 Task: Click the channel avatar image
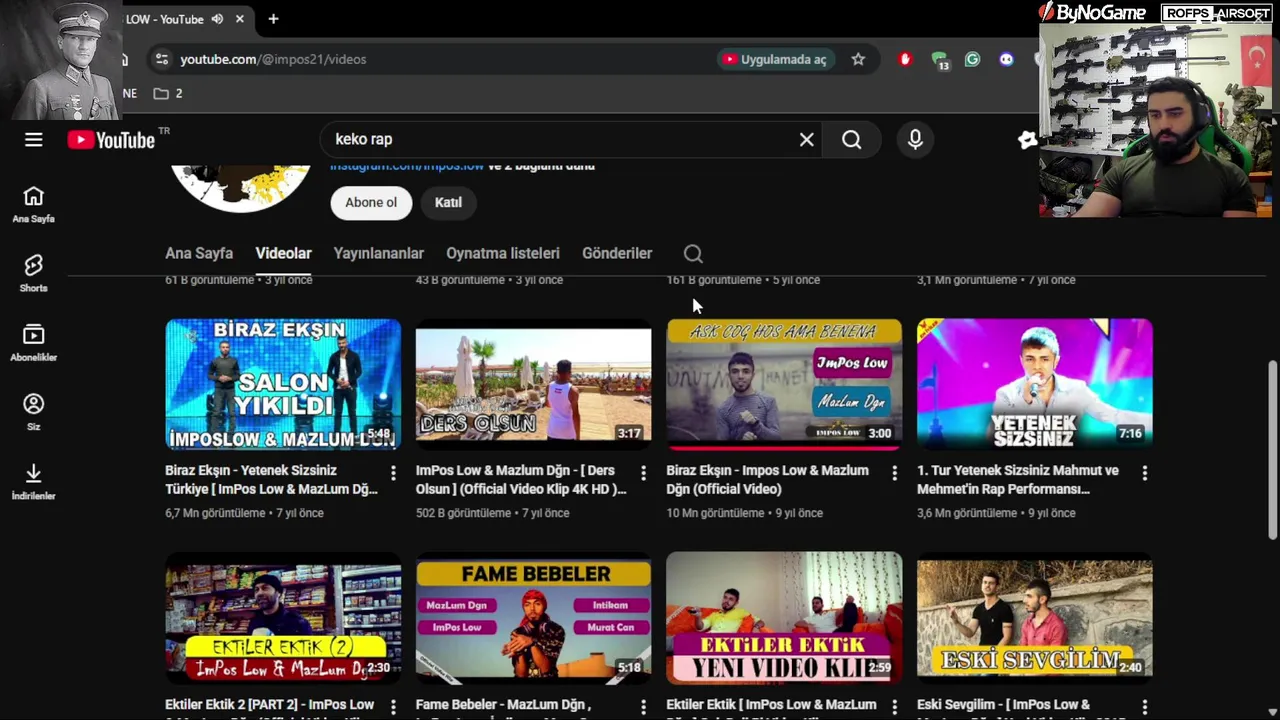(x=240, y=187)
